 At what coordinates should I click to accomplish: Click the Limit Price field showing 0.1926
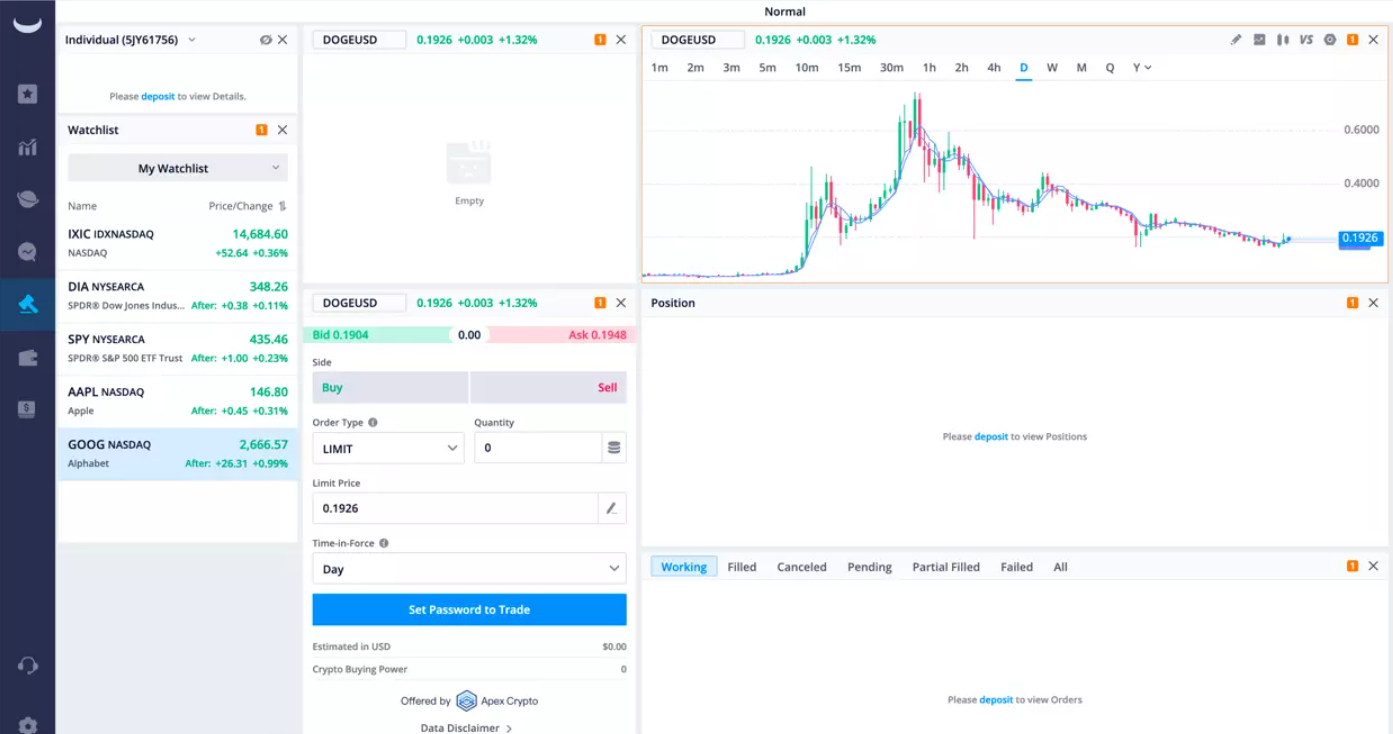point(455,508)
